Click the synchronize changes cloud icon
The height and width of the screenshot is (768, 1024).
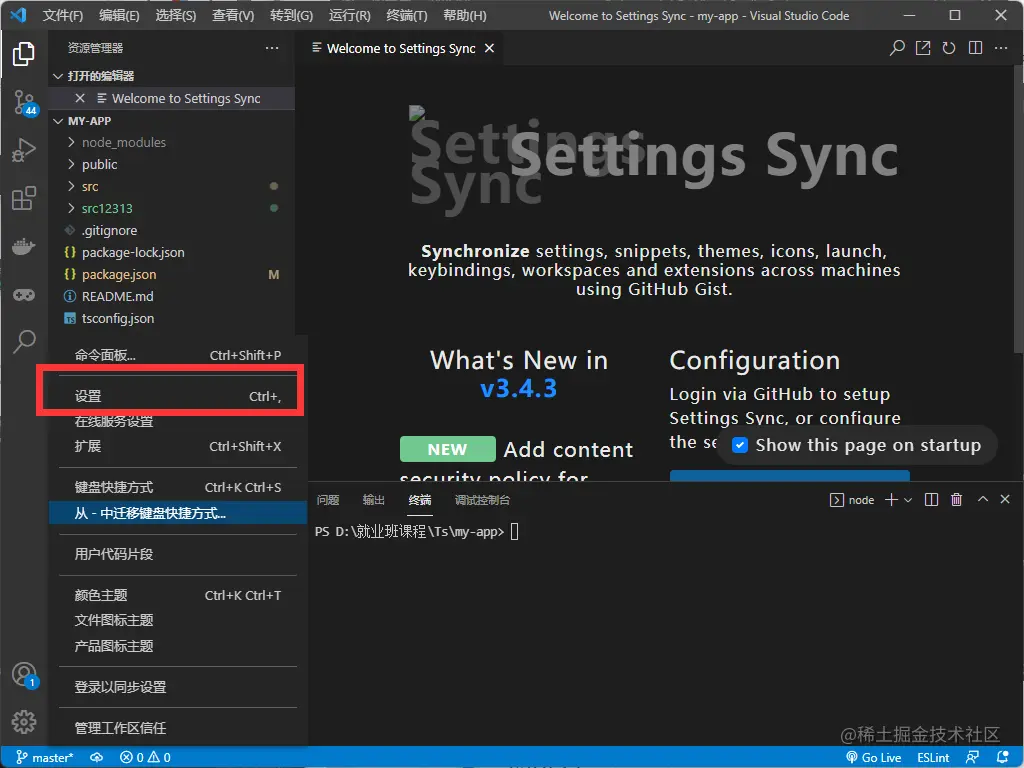97,758
